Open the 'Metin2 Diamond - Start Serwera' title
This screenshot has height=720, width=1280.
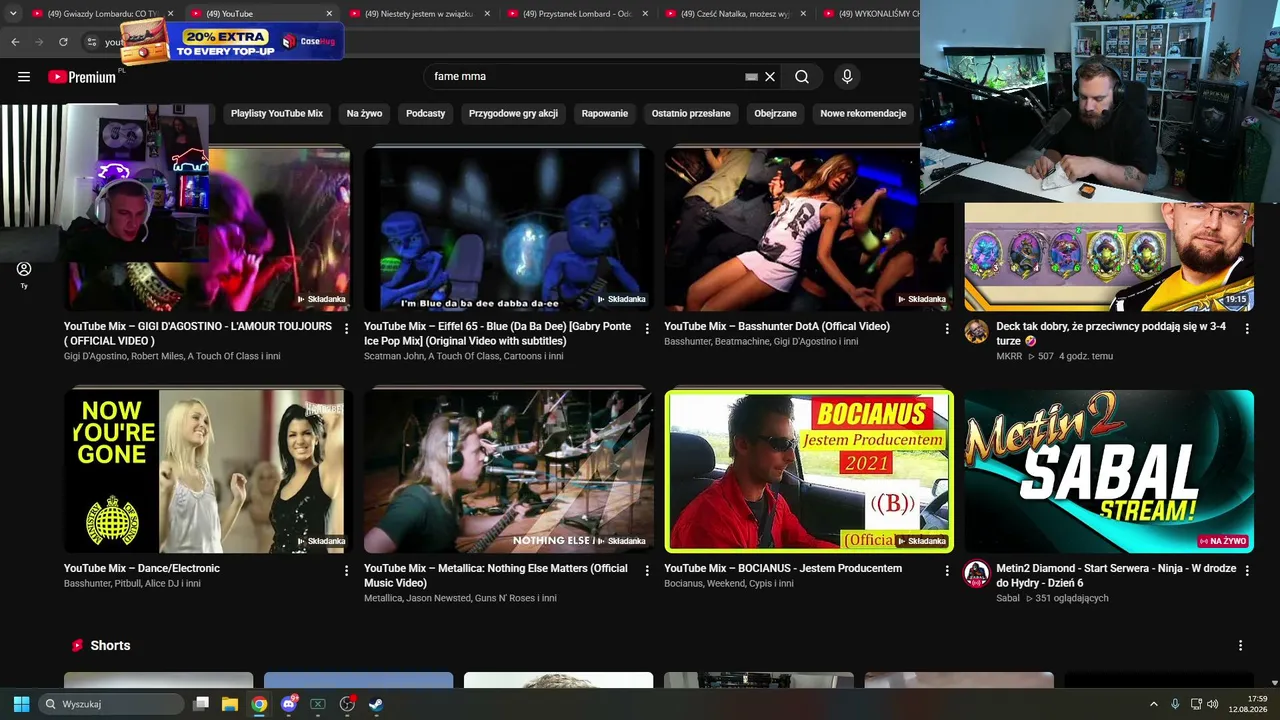click(x=1116, y=576)
